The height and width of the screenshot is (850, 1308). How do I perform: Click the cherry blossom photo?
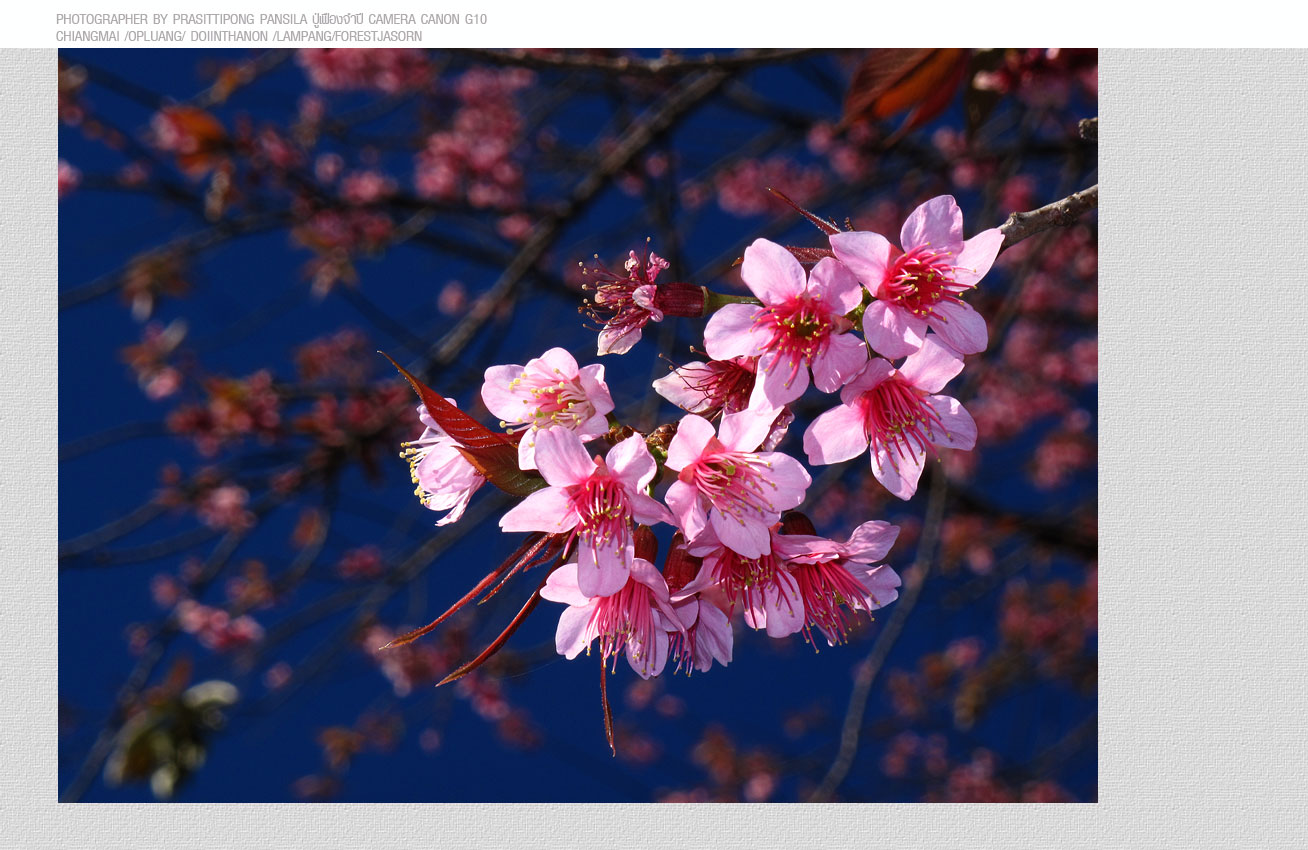(x=577, y=425)
